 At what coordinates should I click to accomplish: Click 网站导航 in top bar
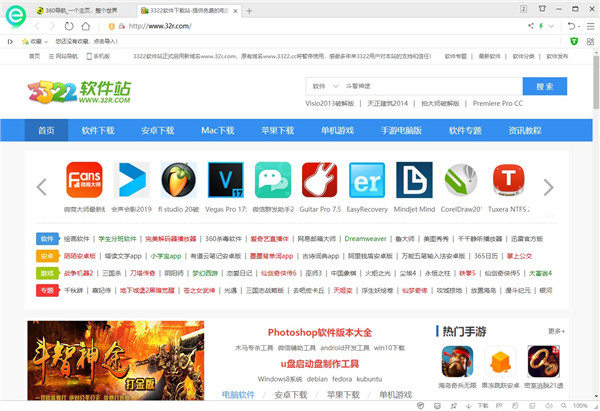[64, 56]
